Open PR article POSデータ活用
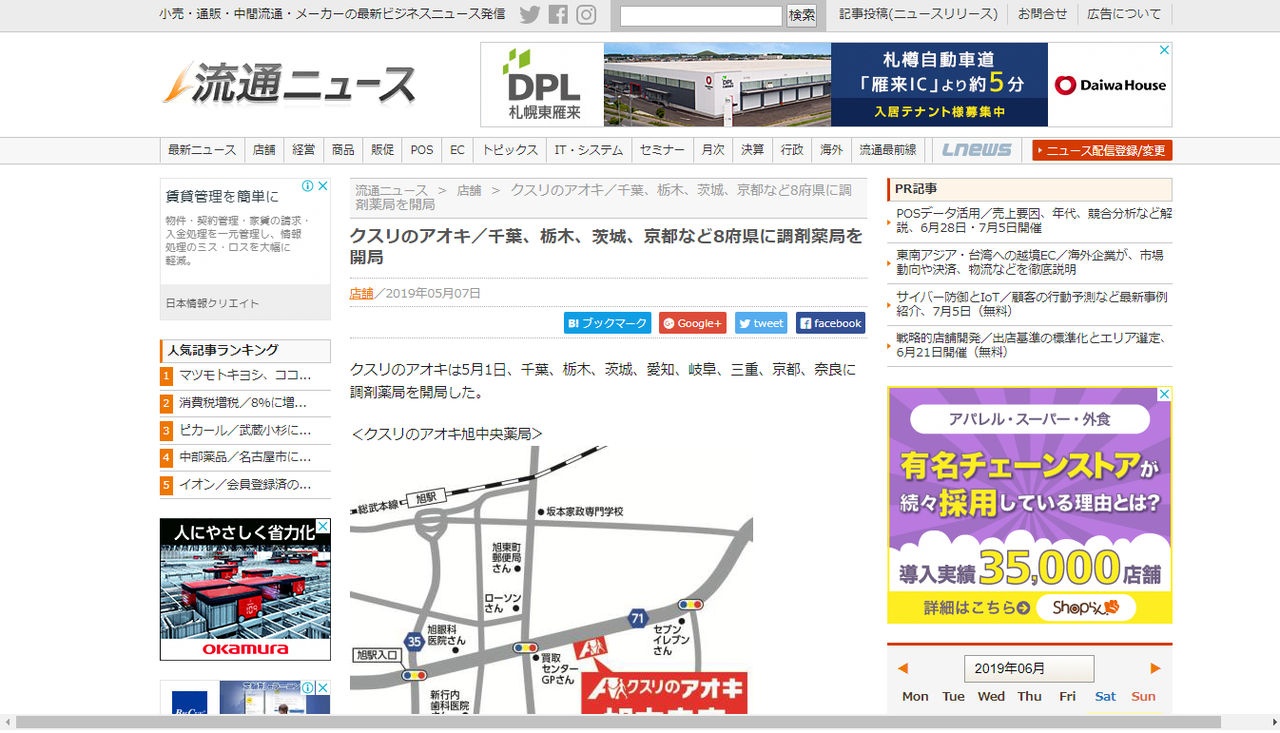The width and height of the screenshot is (1280, 733). click(x=1034, y=220)
